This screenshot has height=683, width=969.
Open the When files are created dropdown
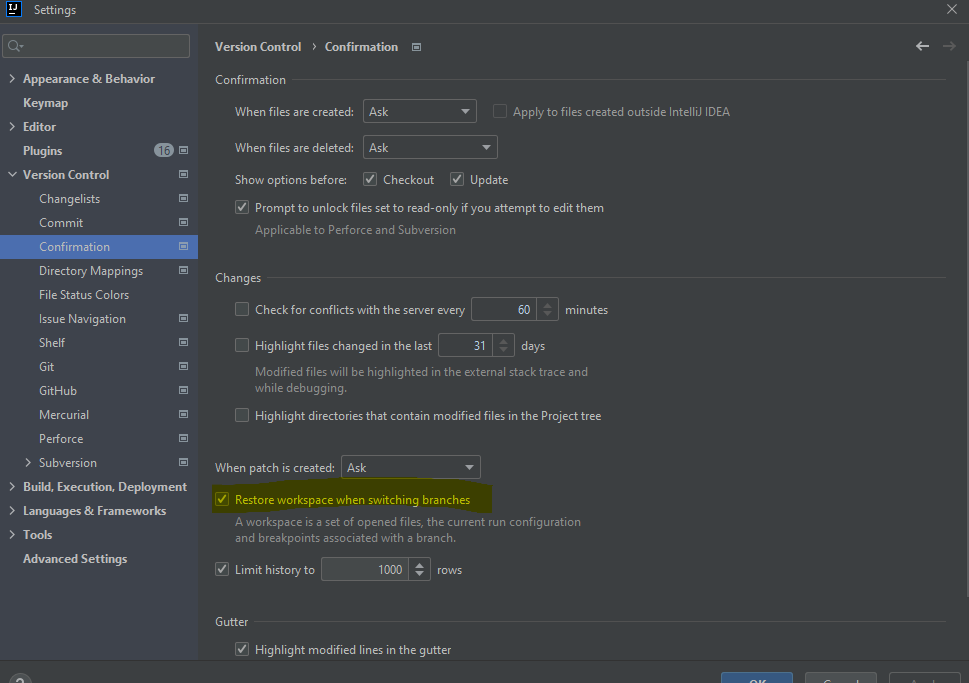420,111
